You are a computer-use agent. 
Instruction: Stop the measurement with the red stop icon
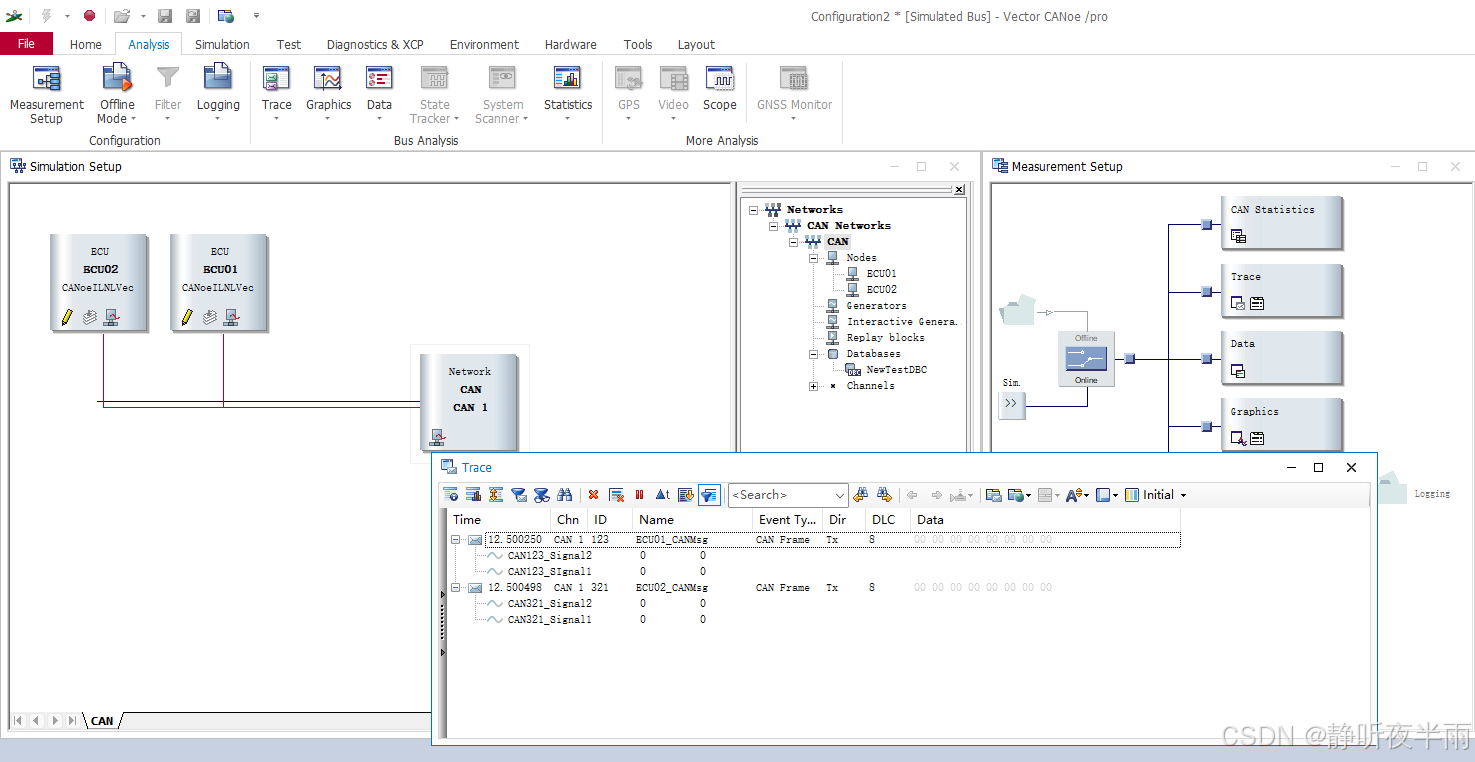pos(89,16)
